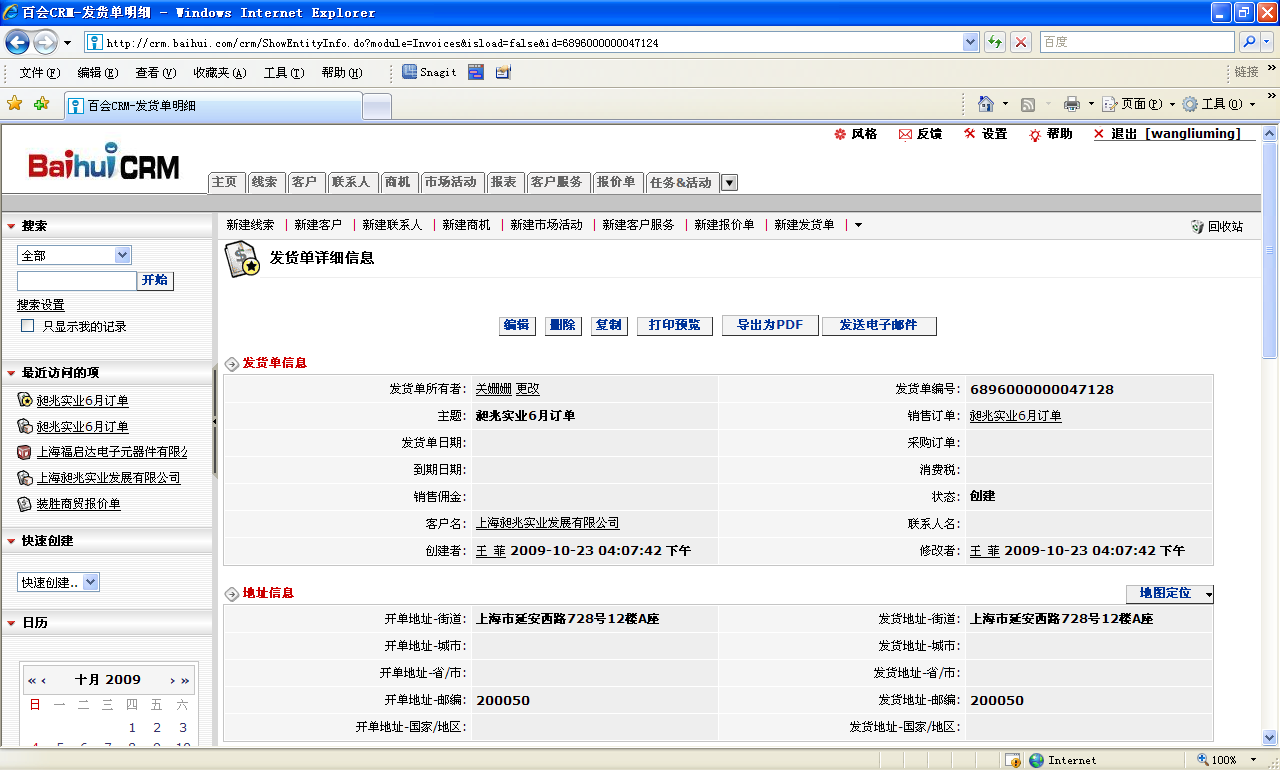Open the 全部 search scope dropdown
Image resolution: width=1280 pixels, height=770 pixels.
[74, 256]
